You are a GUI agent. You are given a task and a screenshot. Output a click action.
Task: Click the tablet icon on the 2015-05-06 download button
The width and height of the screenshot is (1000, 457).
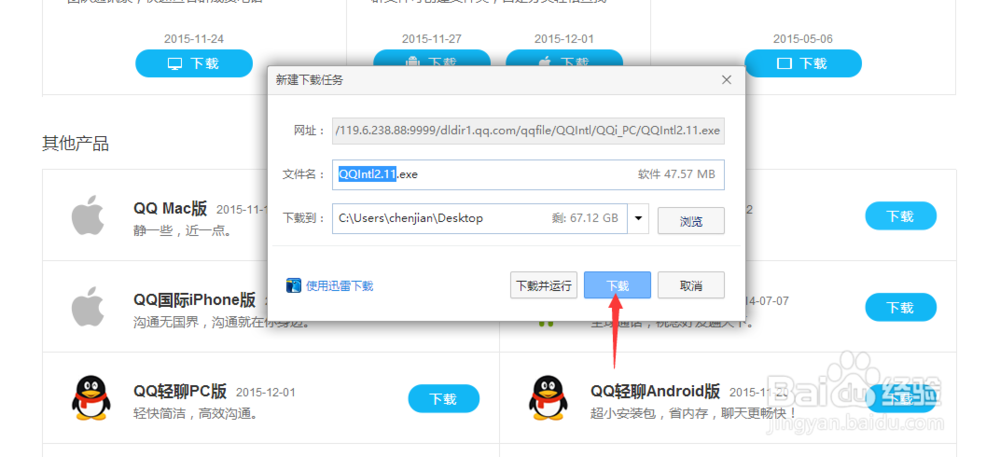click(x=784, y=64)
